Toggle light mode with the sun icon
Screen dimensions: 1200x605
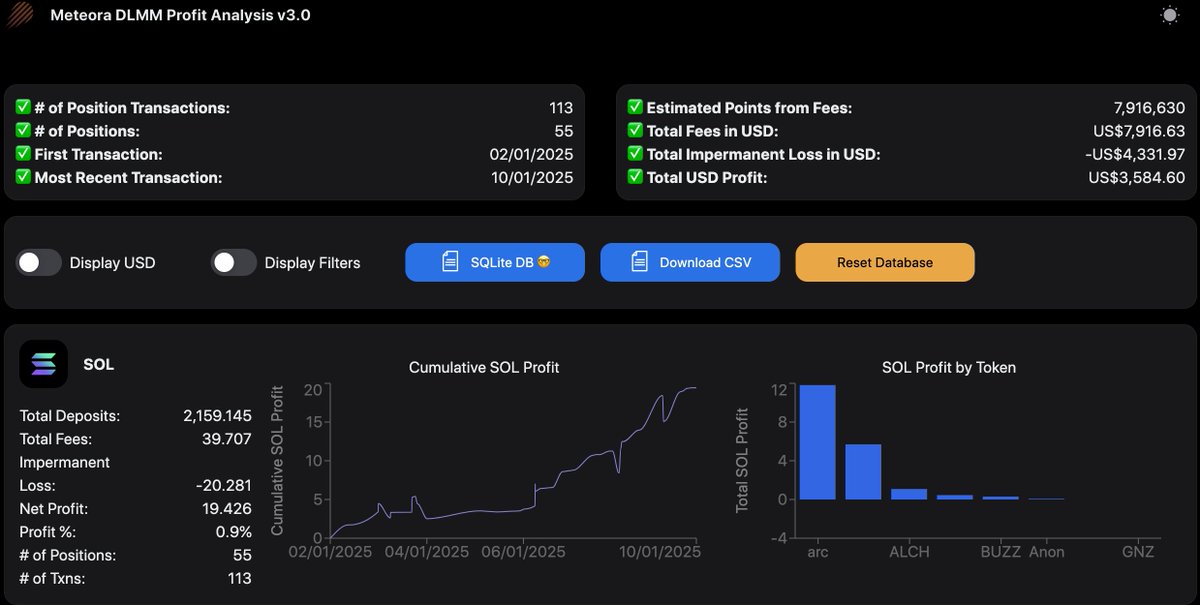tap(1169, 15)
